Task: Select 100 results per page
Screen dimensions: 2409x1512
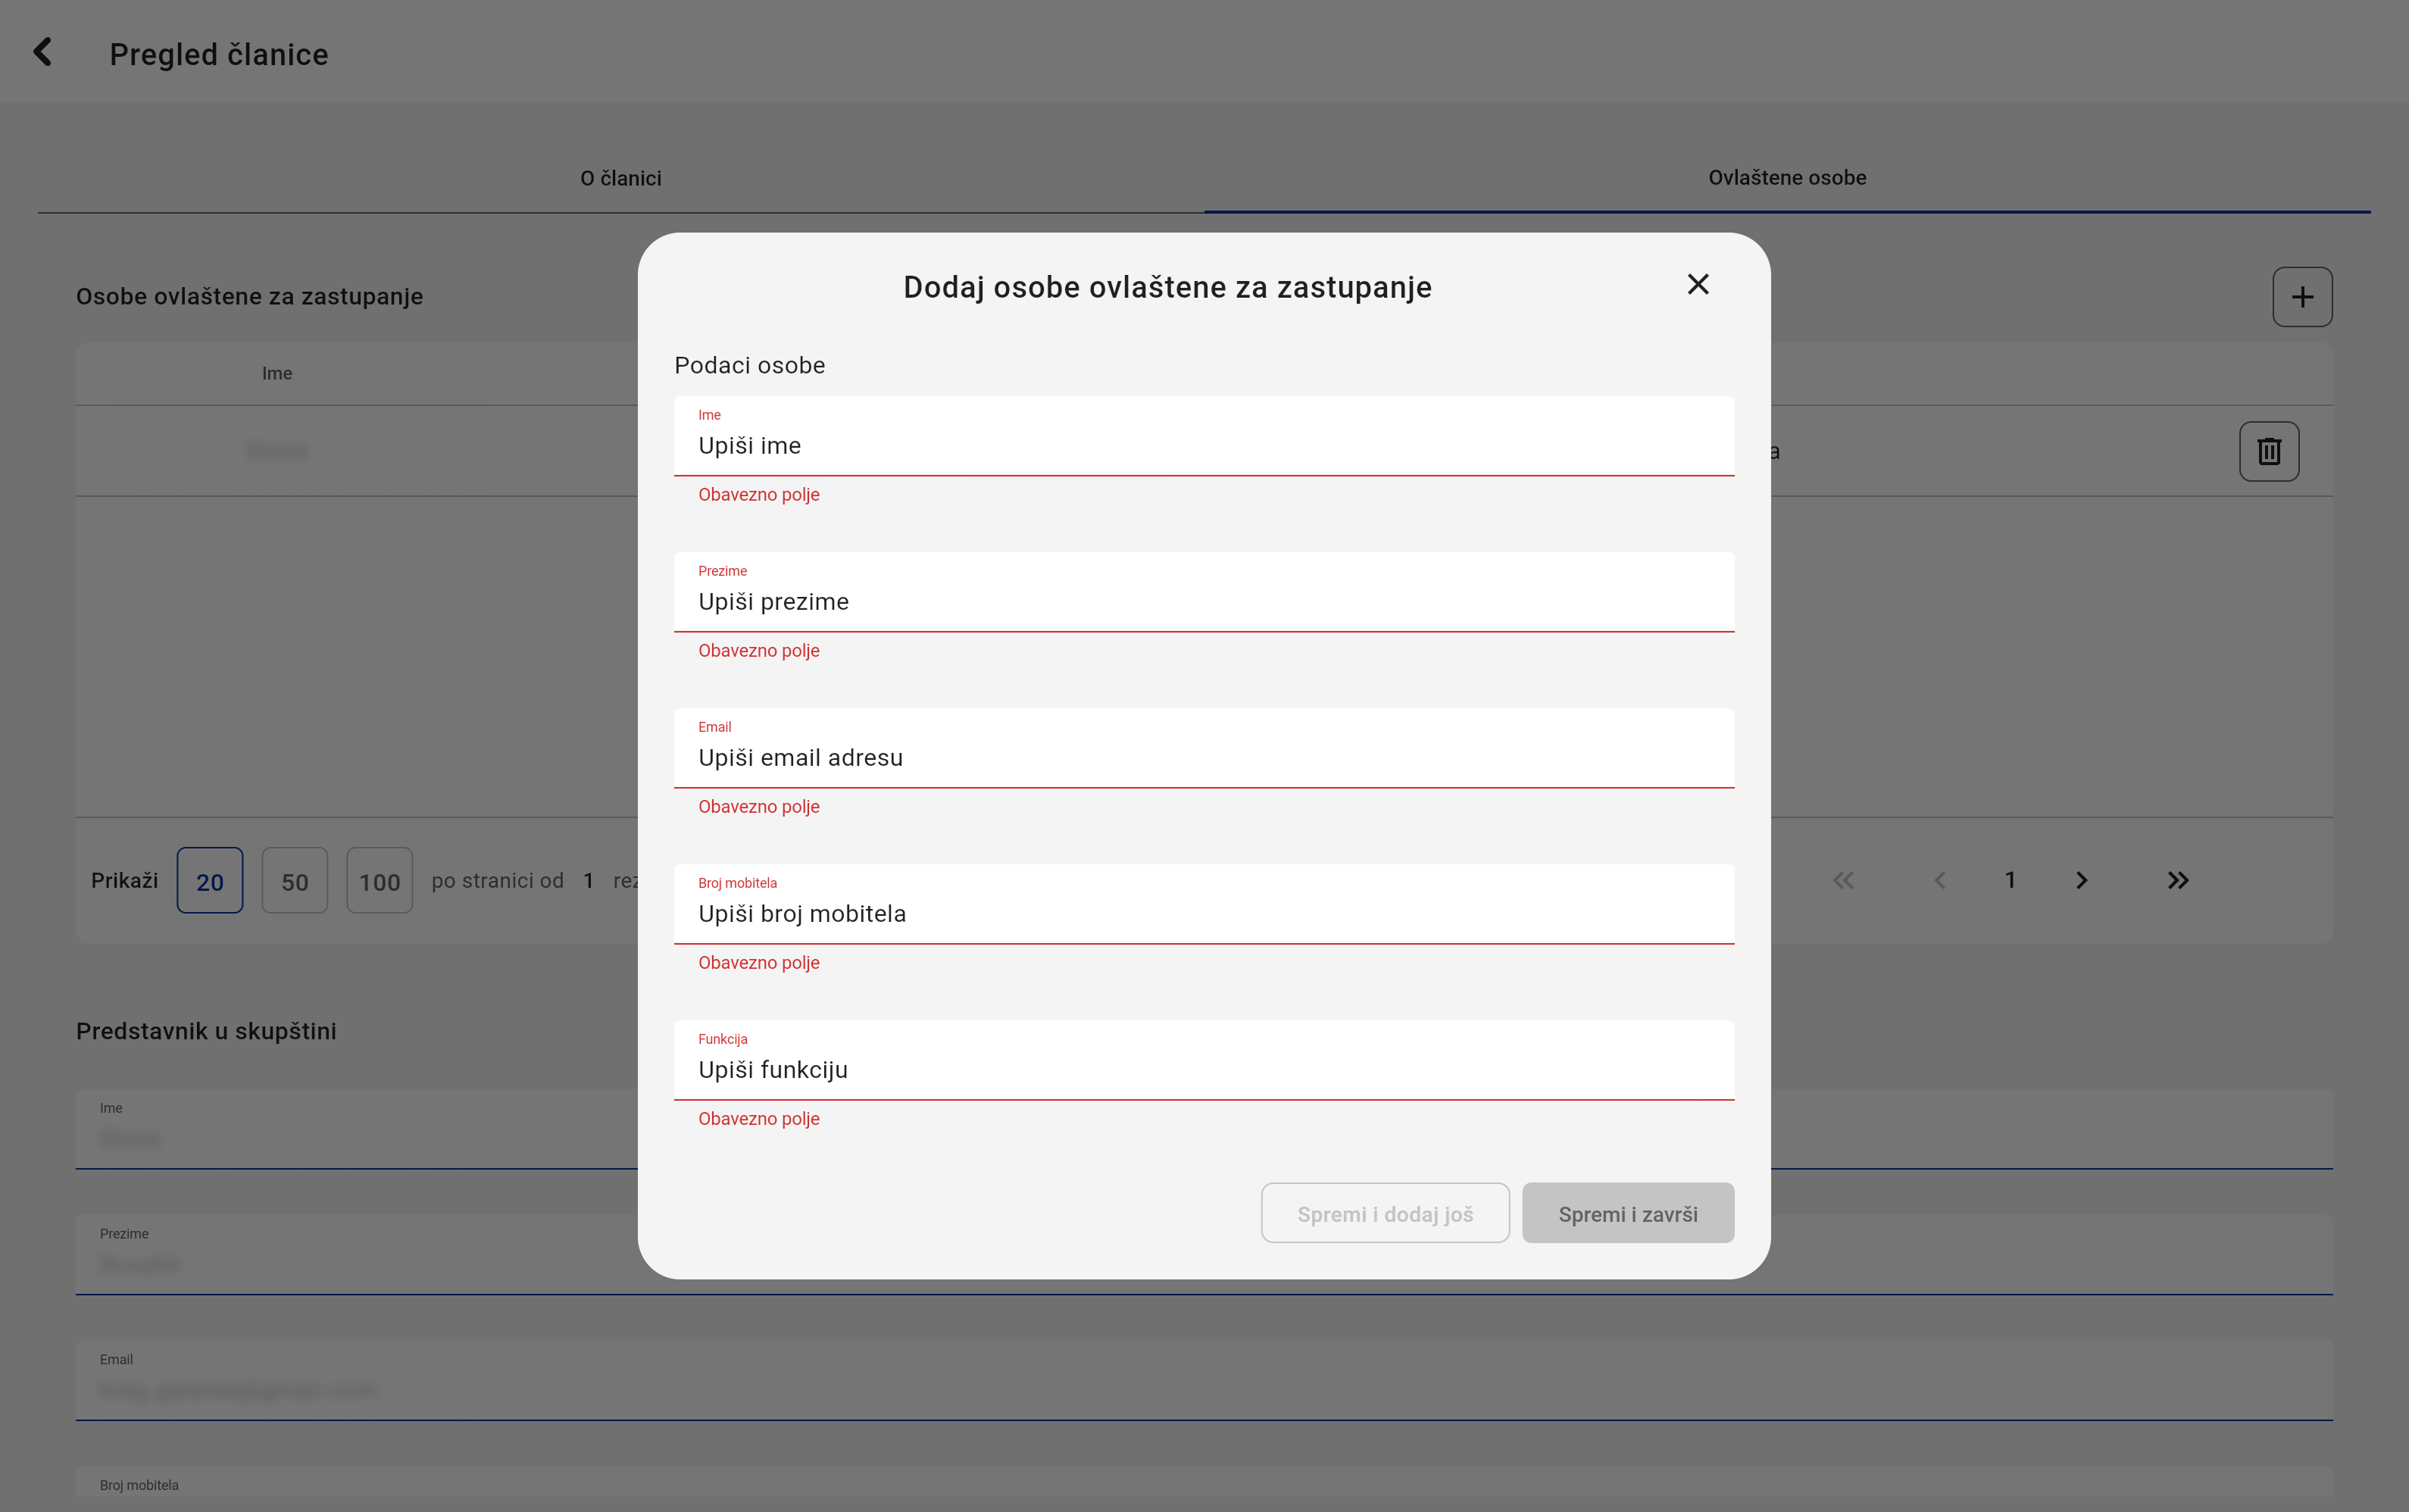Action: pyautogui.click(x=379, y=881)
